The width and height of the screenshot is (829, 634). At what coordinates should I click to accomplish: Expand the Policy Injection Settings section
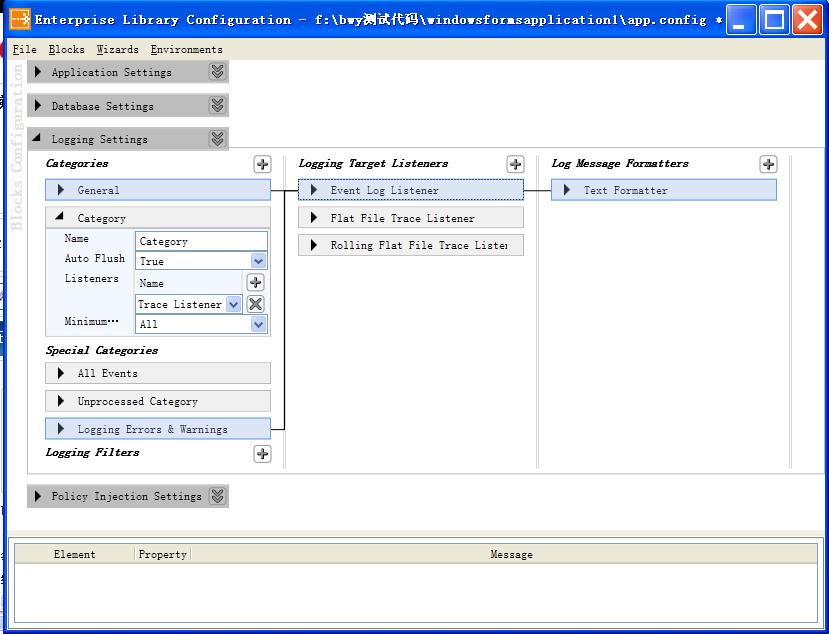(38, 496)
